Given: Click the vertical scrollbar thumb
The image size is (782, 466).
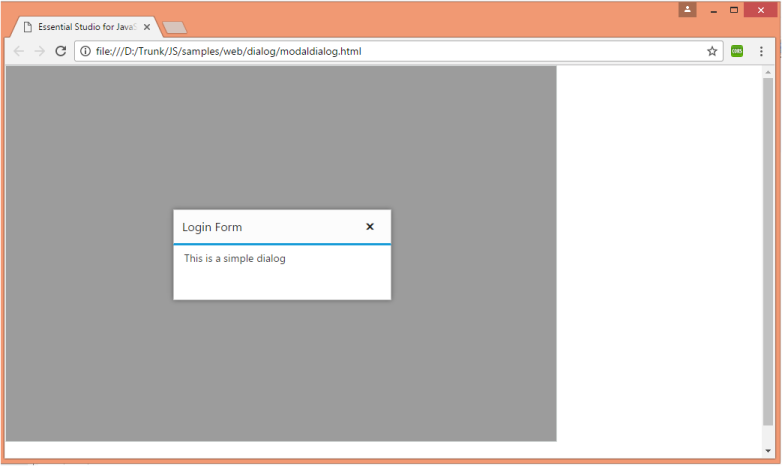Looking at the screenshot, I should click(x=768, y=250).
